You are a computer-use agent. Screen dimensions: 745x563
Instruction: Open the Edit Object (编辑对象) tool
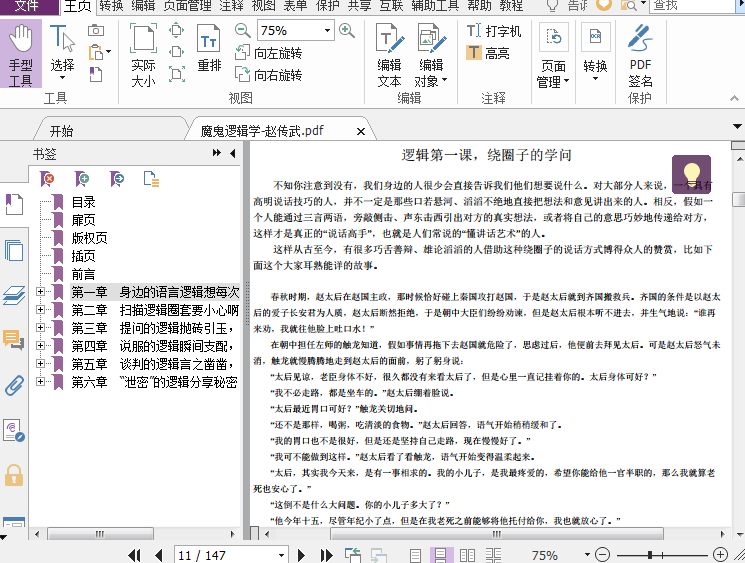point(430,55)
